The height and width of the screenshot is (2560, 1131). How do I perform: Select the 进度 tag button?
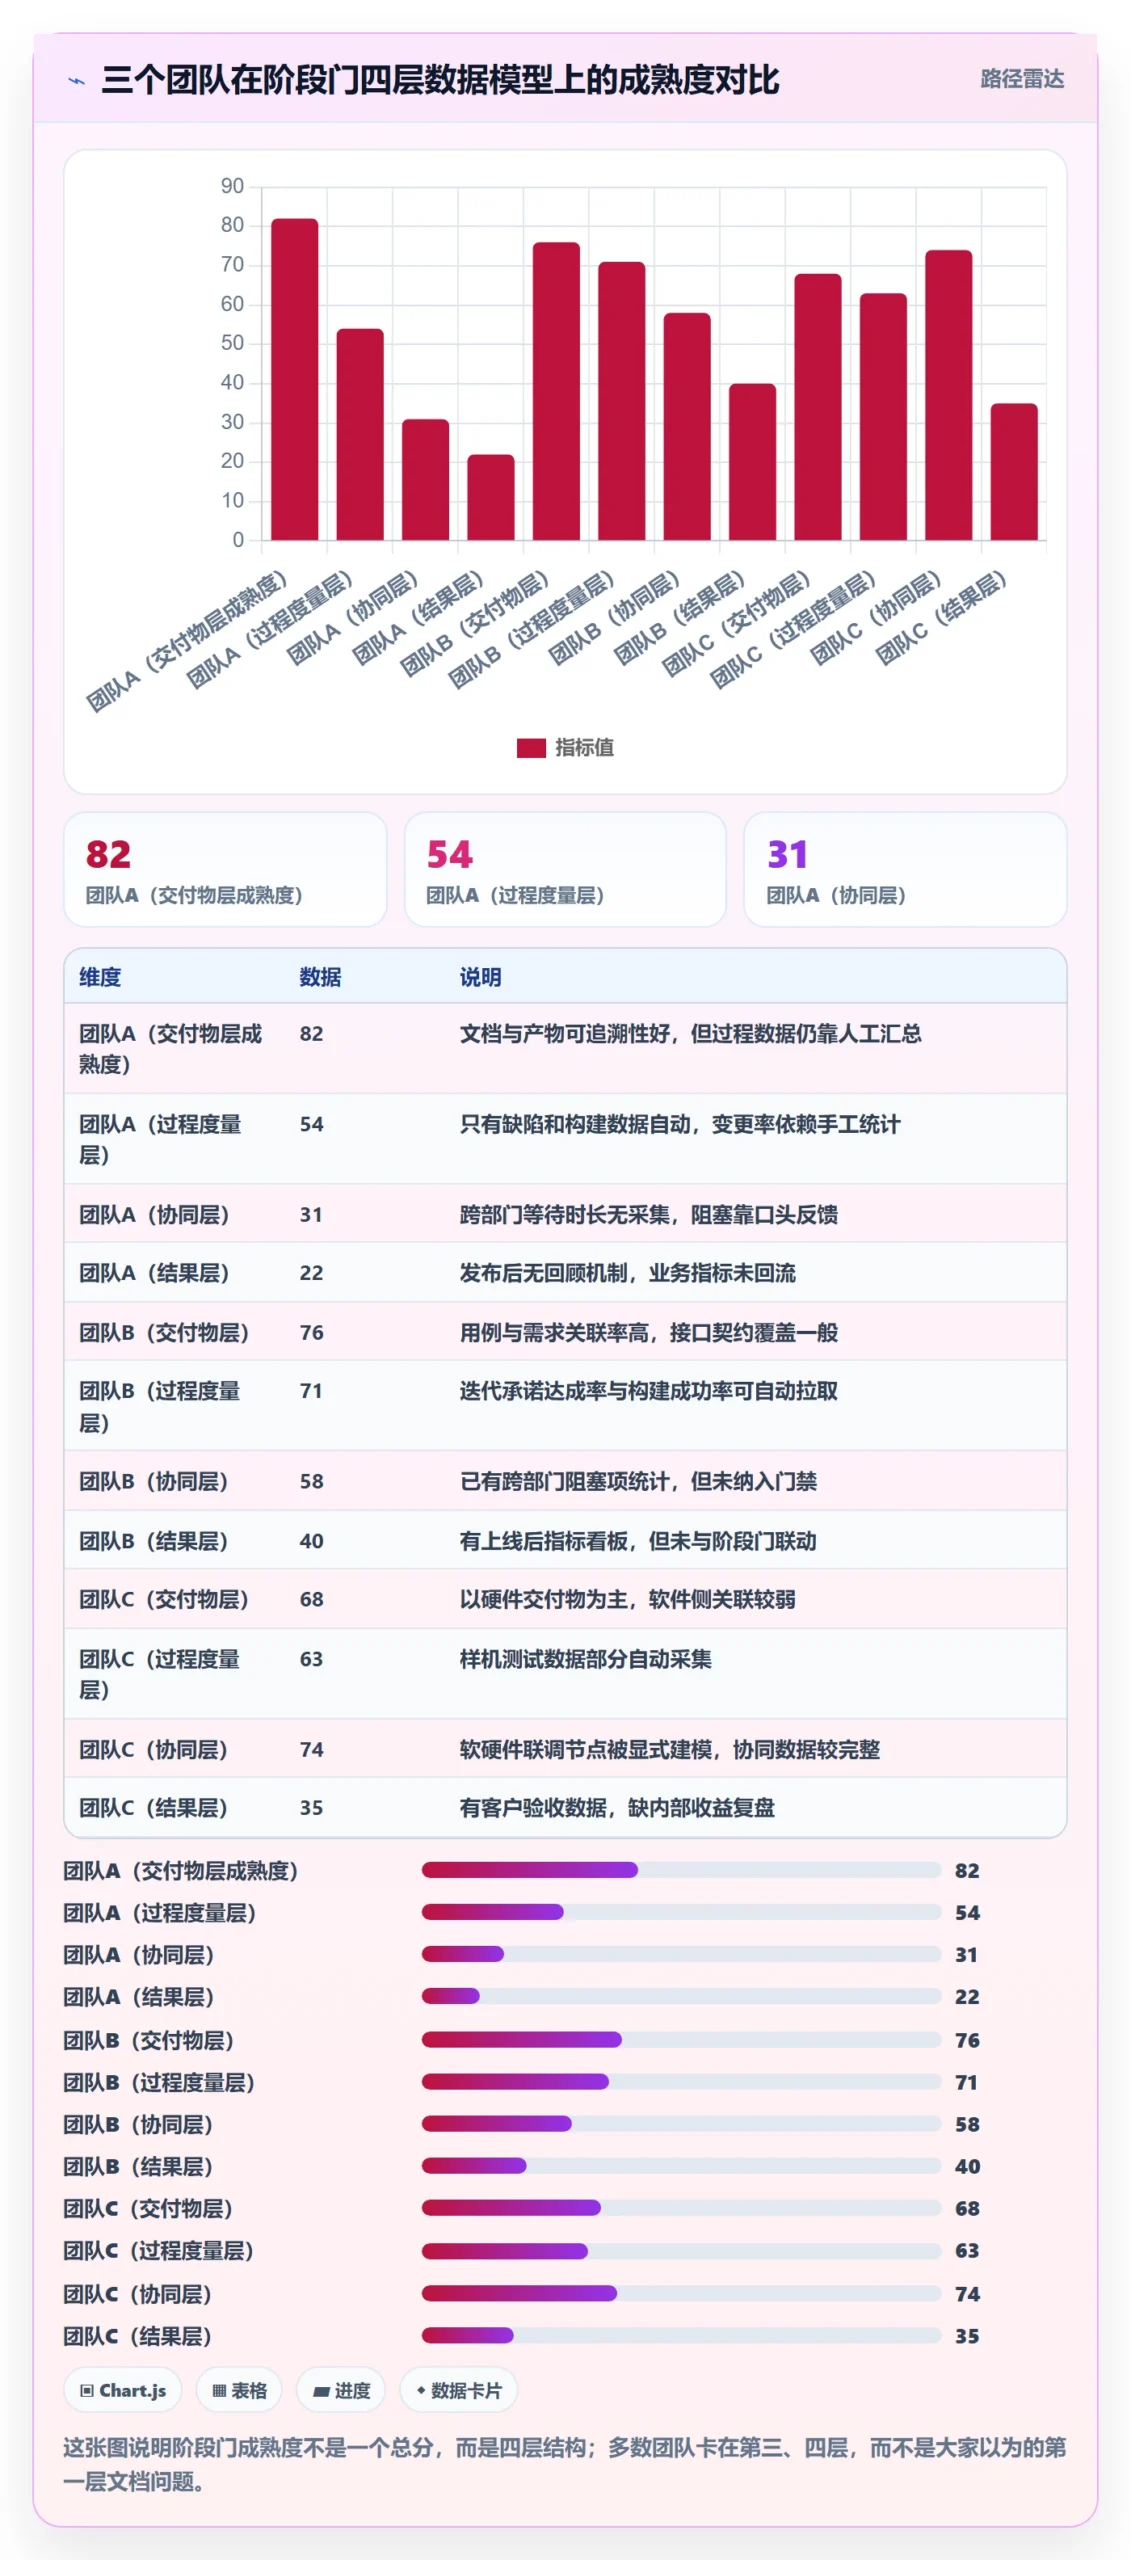point(341,2390)
